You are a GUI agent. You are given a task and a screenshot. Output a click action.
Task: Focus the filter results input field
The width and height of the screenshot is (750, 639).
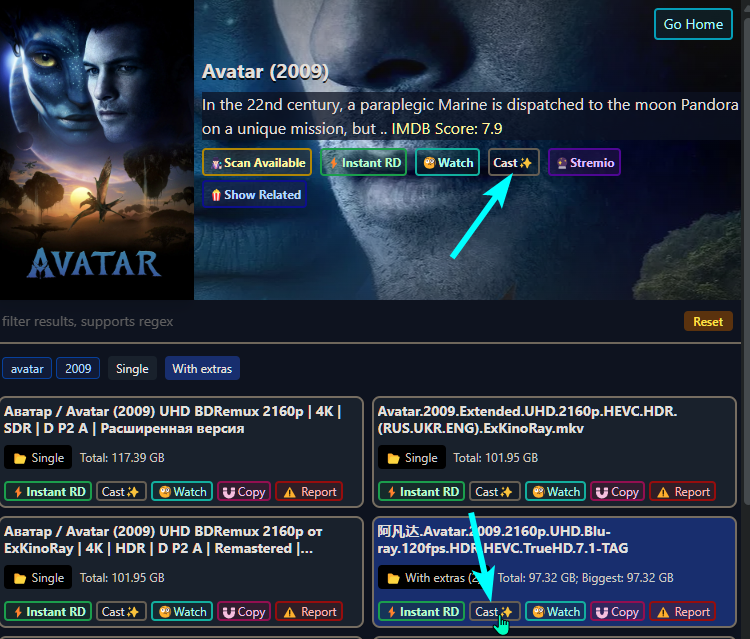click(x=335, y=321)
